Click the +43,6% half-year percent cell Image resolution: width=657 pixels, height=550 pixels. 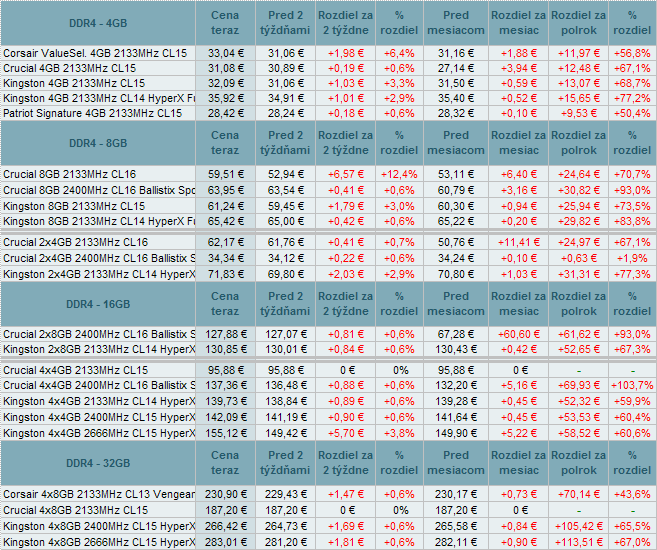click(x=632, y=494)
